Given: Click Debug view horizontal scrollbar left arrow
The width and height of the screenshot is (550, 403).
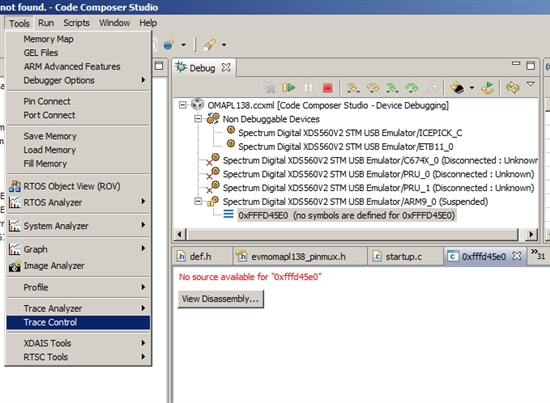Looking at the screenshot, I should 180,234.
